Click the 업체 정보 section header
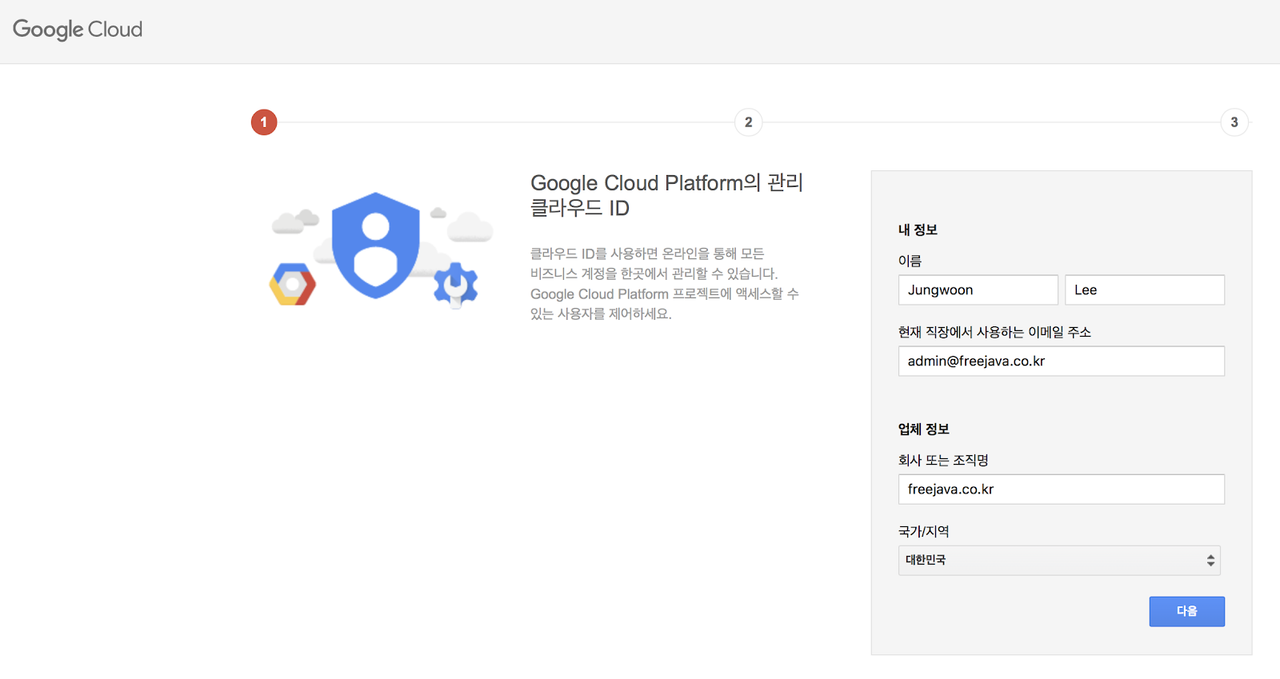Viewport: 1280px width, 679px height. [x=924, y=429]
